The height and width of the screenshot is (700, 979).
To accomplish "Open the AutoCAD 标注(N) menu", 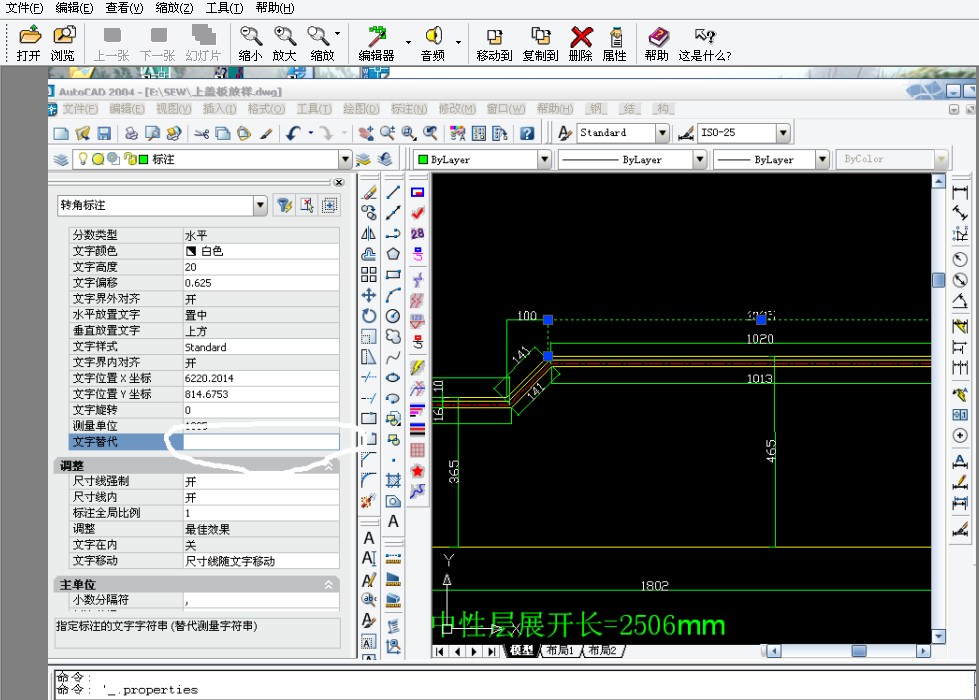I will coord(409,109).
